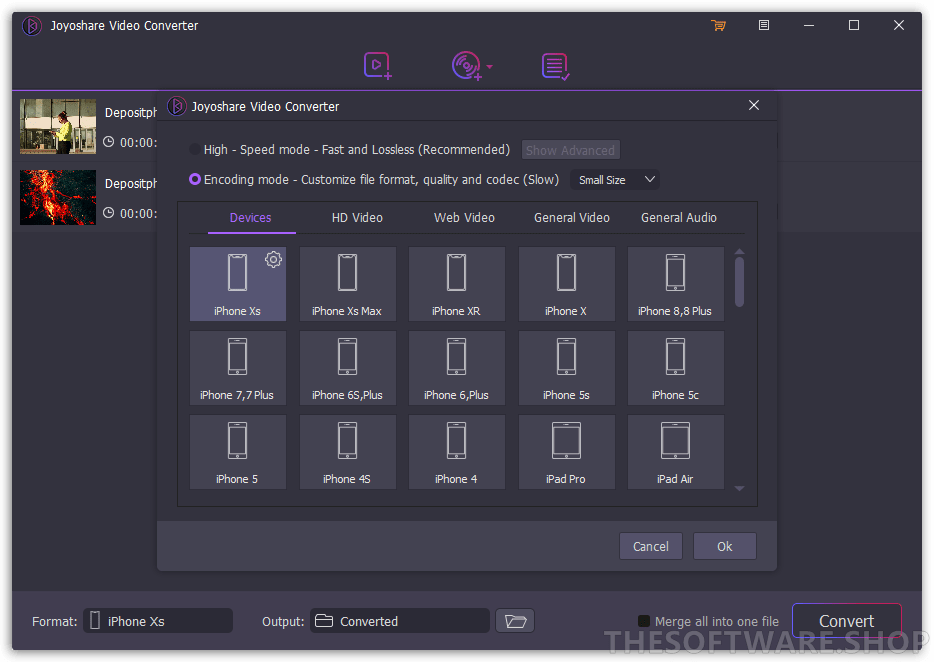
Task: Open the converted files list icon
Action: 556,65
